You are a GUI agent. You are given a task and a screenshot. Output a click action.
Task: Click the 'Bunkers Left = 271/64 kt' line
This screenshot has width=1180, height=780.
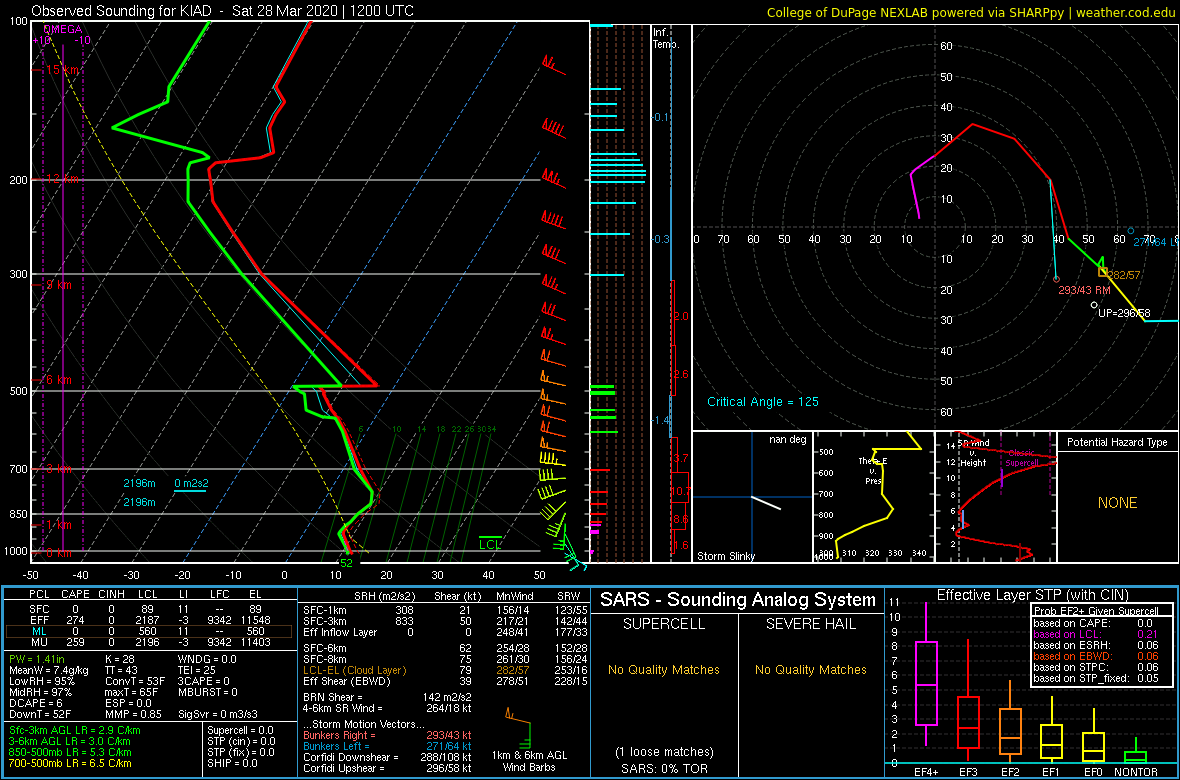(x=388, y=746)
